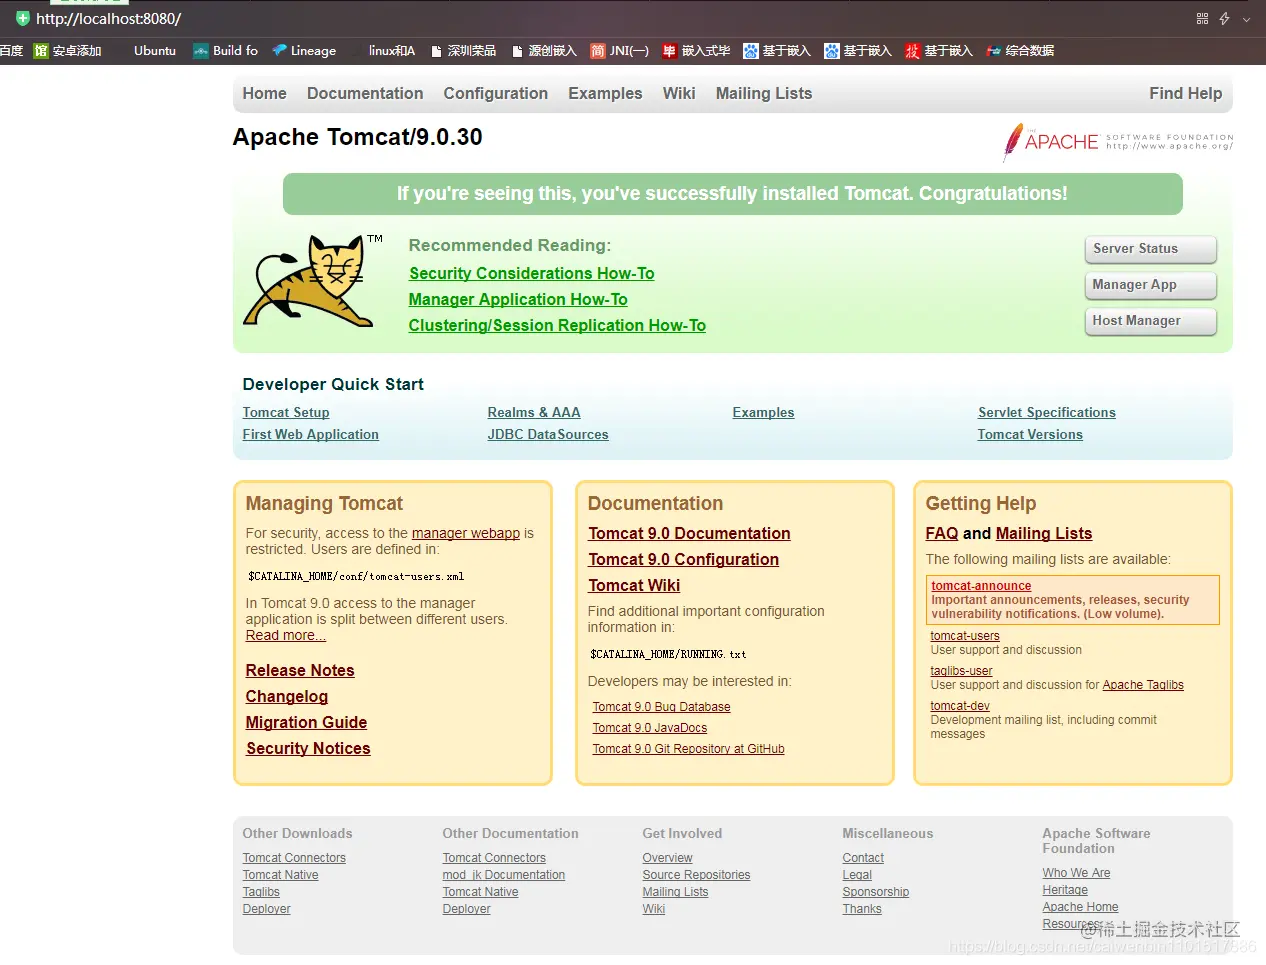The image size is (1266, 965).
Task: Open Tomcat Versions link
Action: 1030,434
